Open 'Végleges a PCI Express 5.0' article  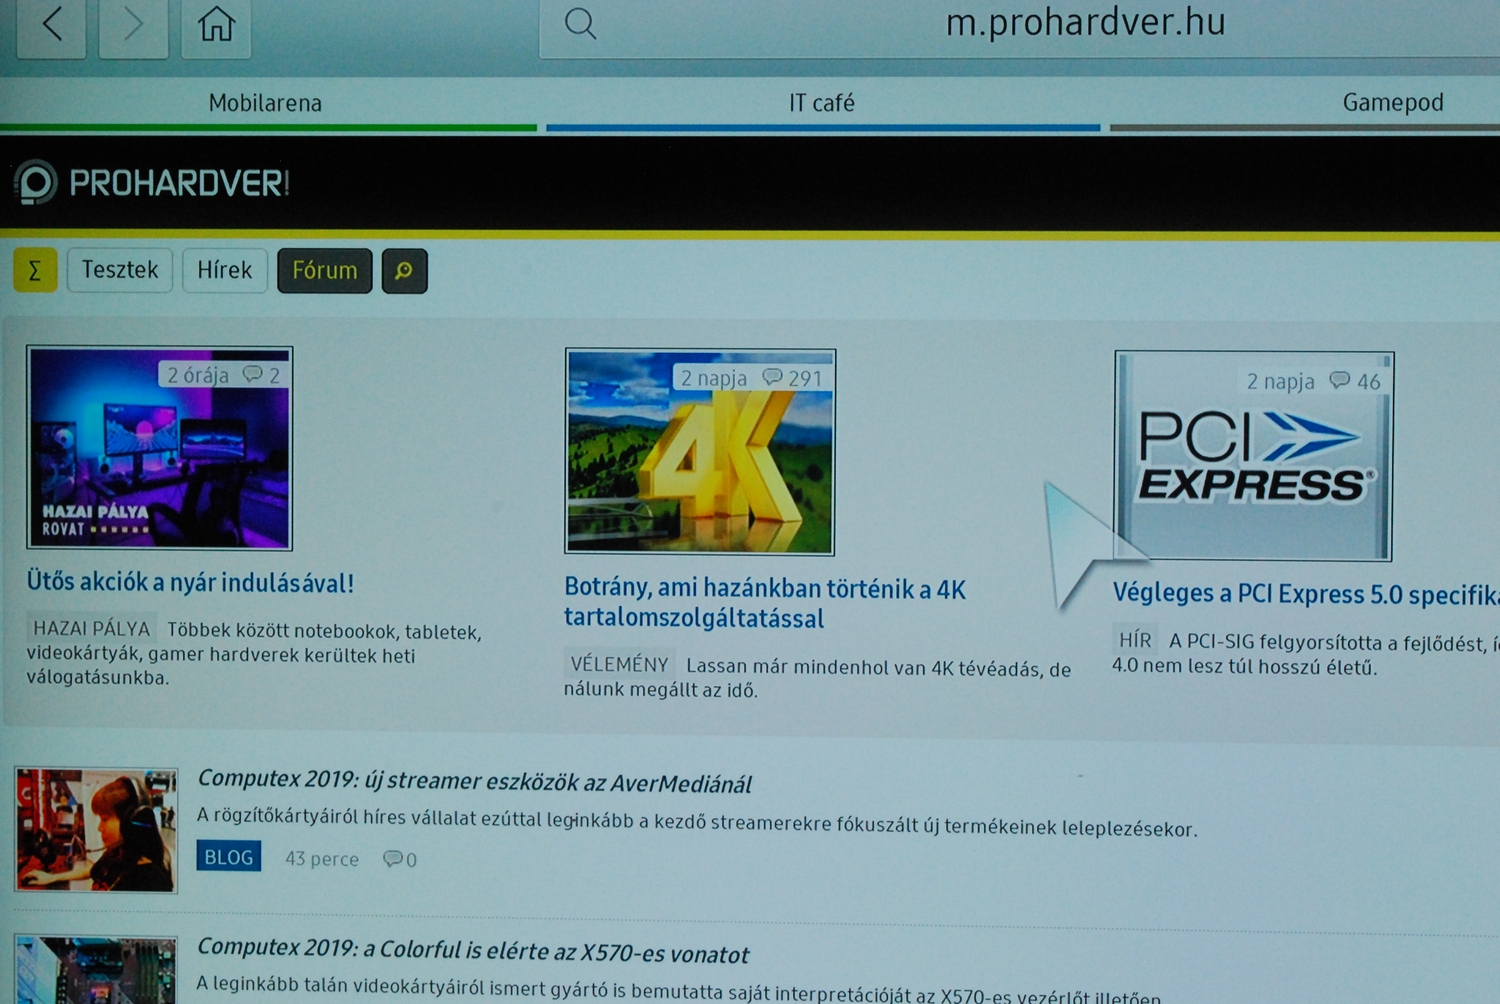coord(1306,594)
